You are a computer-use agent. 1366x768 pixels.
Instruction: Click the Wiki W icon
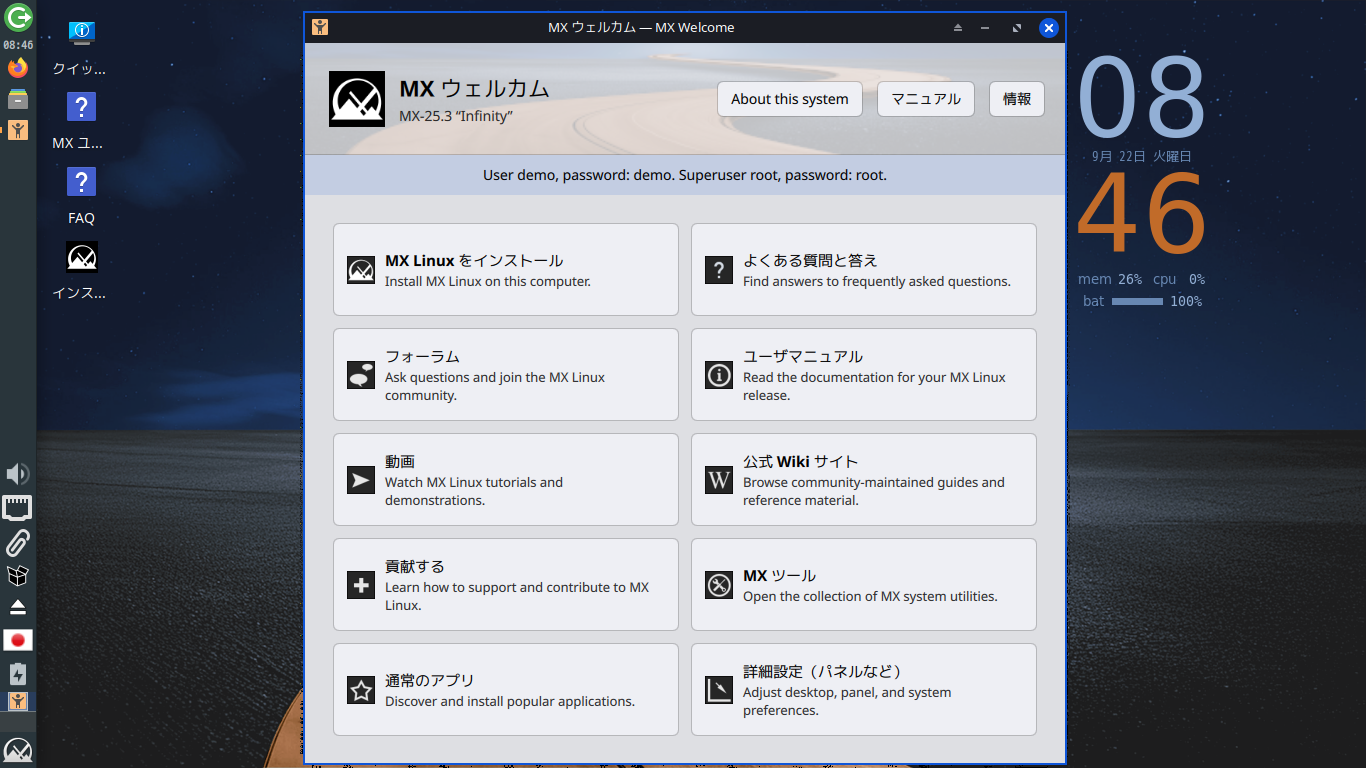(x=719, y=480)
